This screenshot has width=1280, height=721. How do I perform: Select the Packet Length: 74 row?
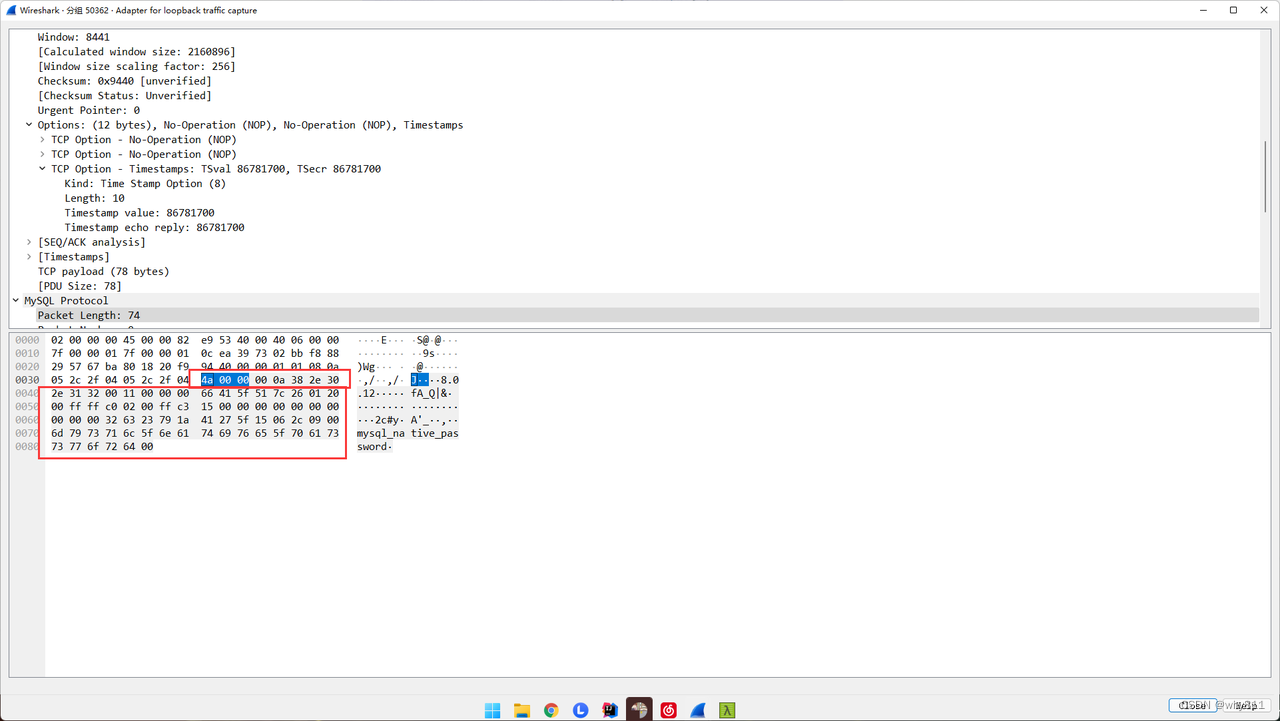(x=634, y=315)
